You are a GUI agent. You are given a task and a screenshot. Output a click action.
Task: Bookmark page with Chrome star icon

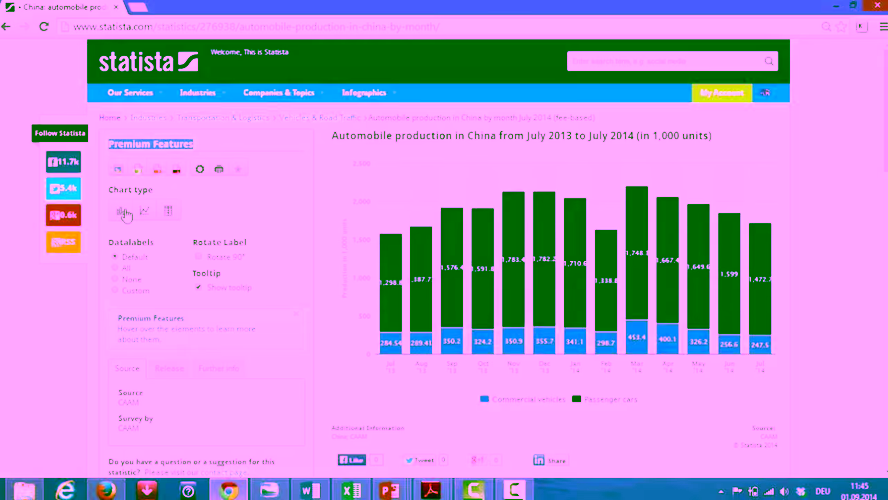click(842, 27)
